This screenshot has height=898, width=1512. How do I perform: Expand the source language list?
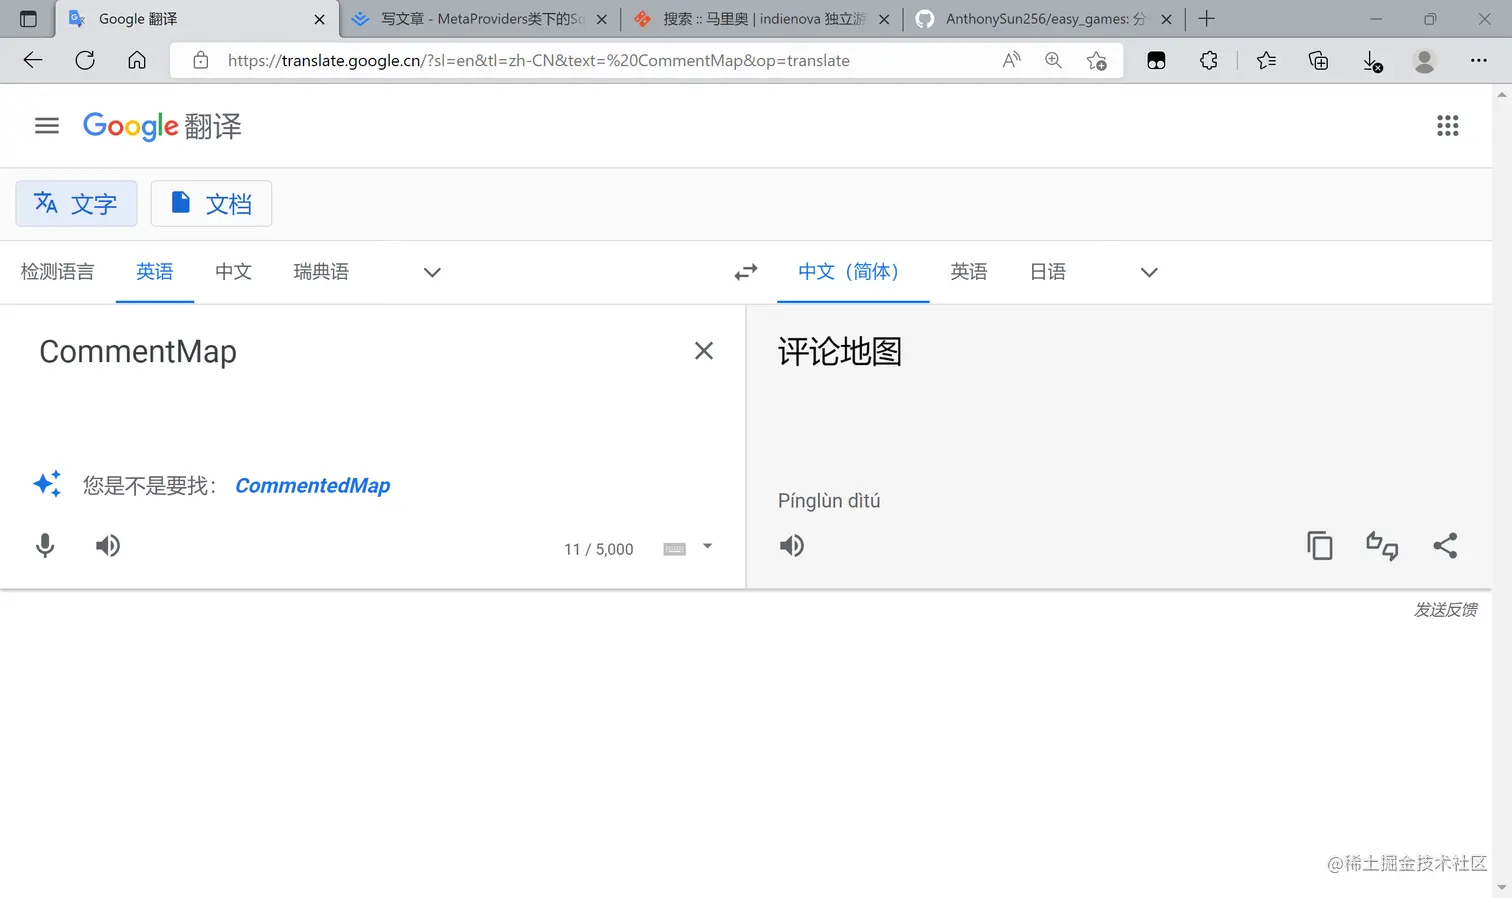point(432,272)
